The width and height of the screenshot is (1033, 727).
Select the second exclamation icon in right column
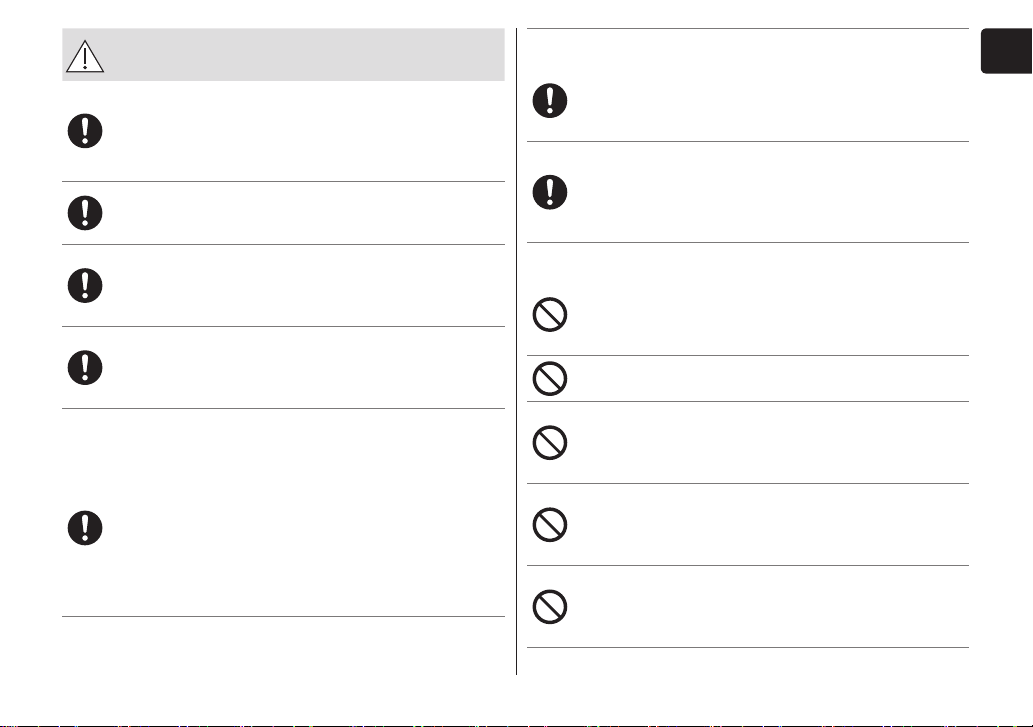pyautogui.click(x=550, y=192)
